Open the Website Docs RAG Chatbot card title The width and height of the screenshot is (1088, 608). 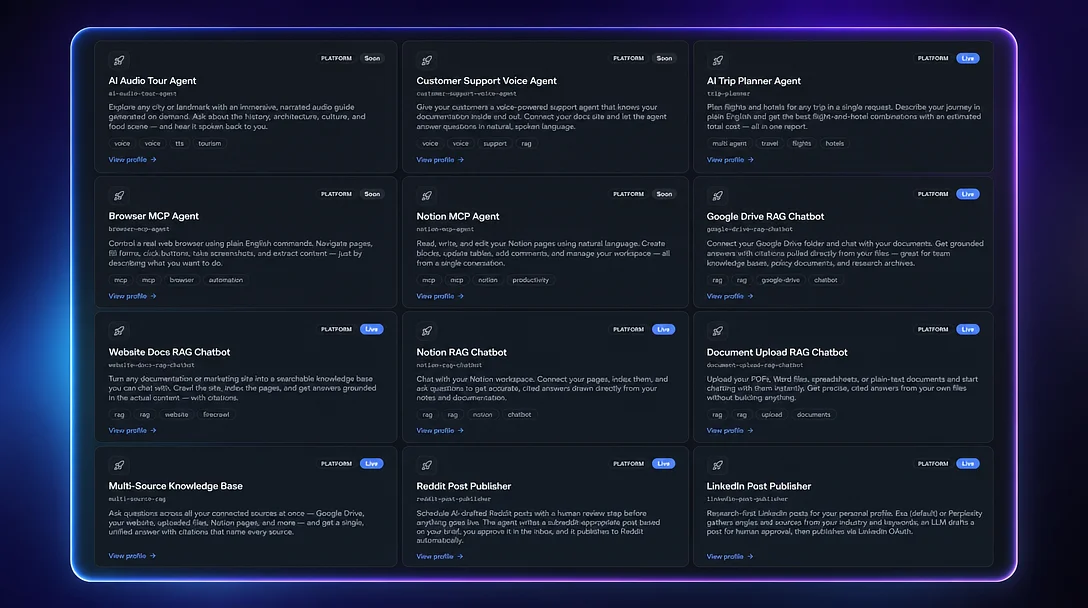click(169, 352)
